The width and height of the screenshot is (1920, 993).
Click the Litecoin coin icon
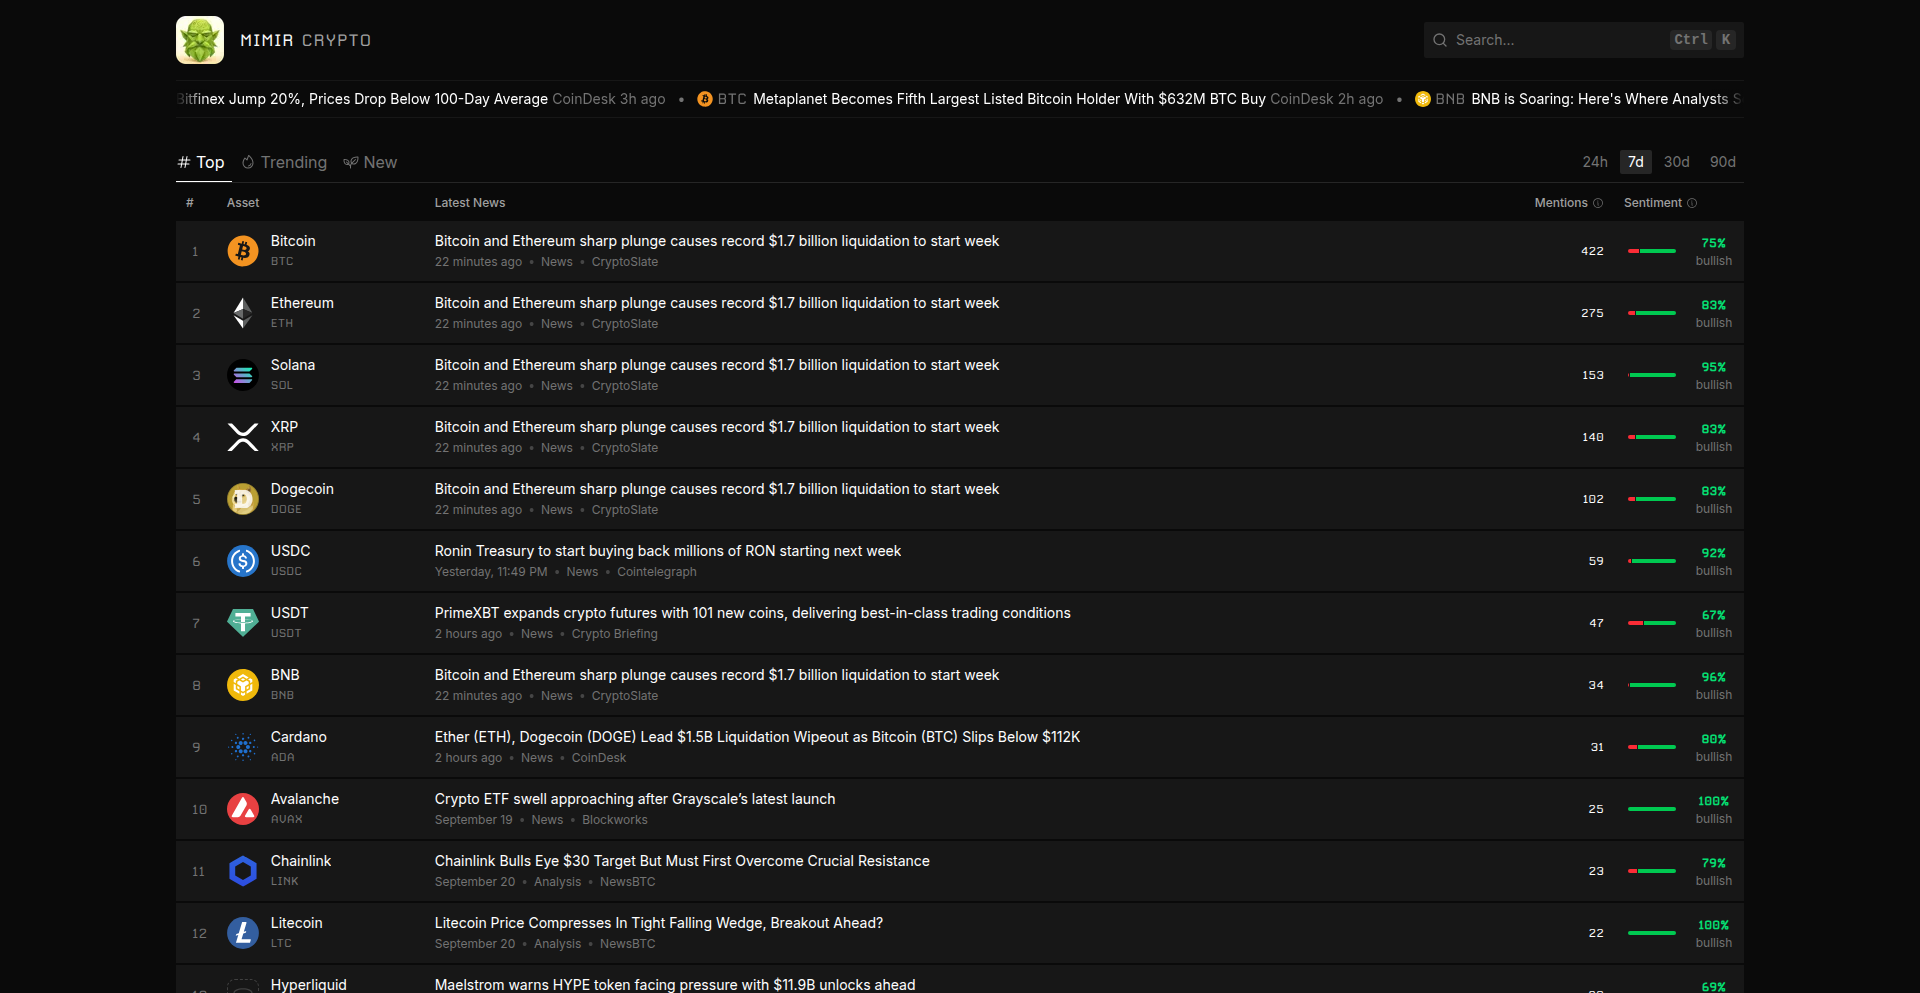243,933
